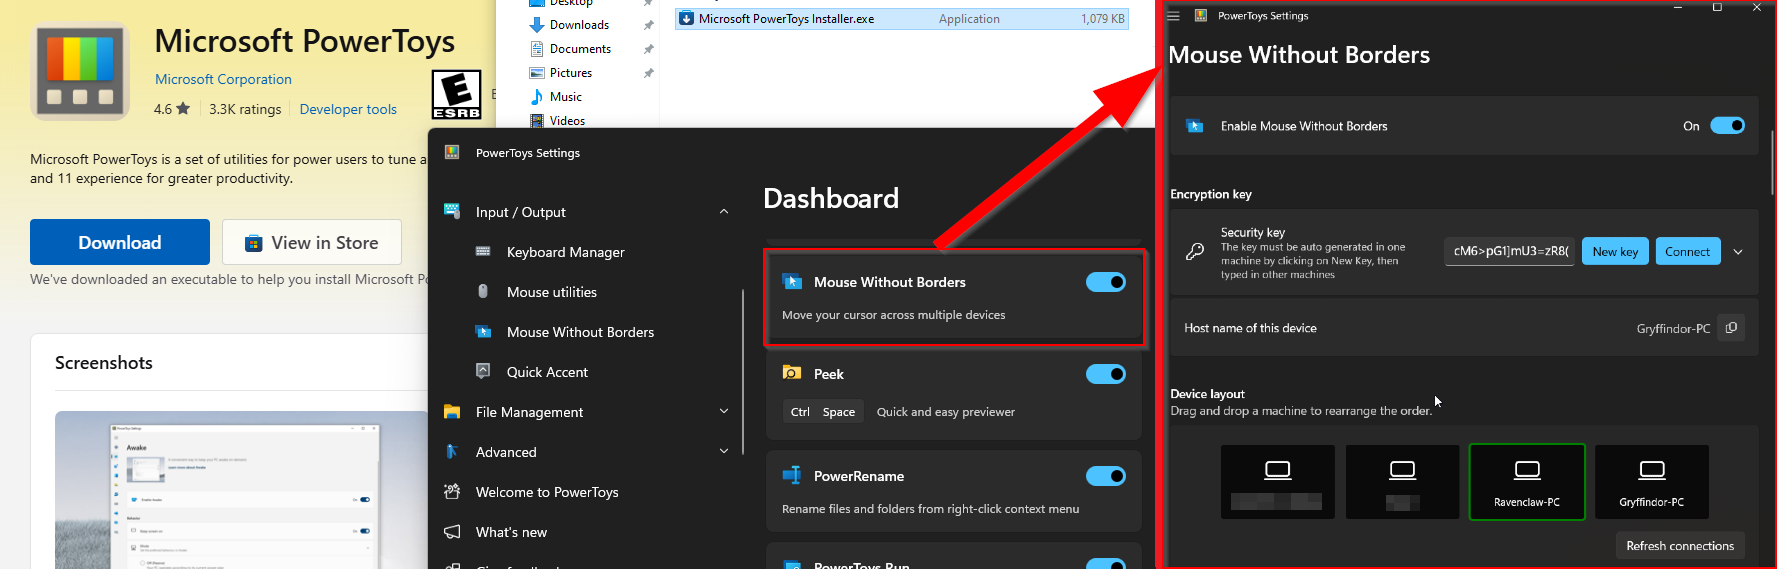
Task: Open Welcome to PowerToys page
Action: (x=547, y=492)
